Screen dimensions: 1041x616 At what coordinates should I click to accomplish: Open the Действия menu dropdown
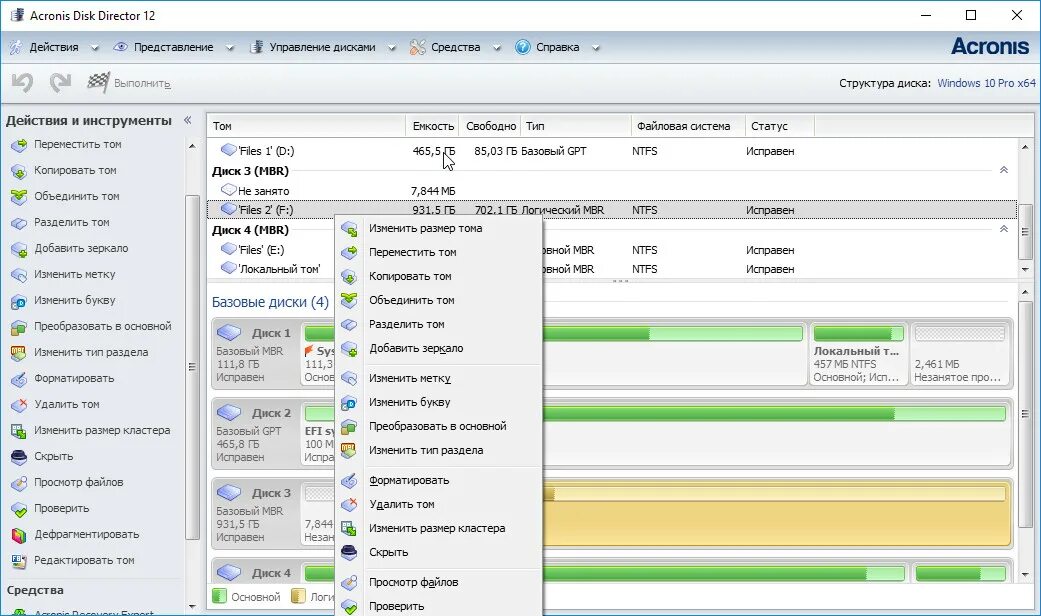(x=53, y=47)
